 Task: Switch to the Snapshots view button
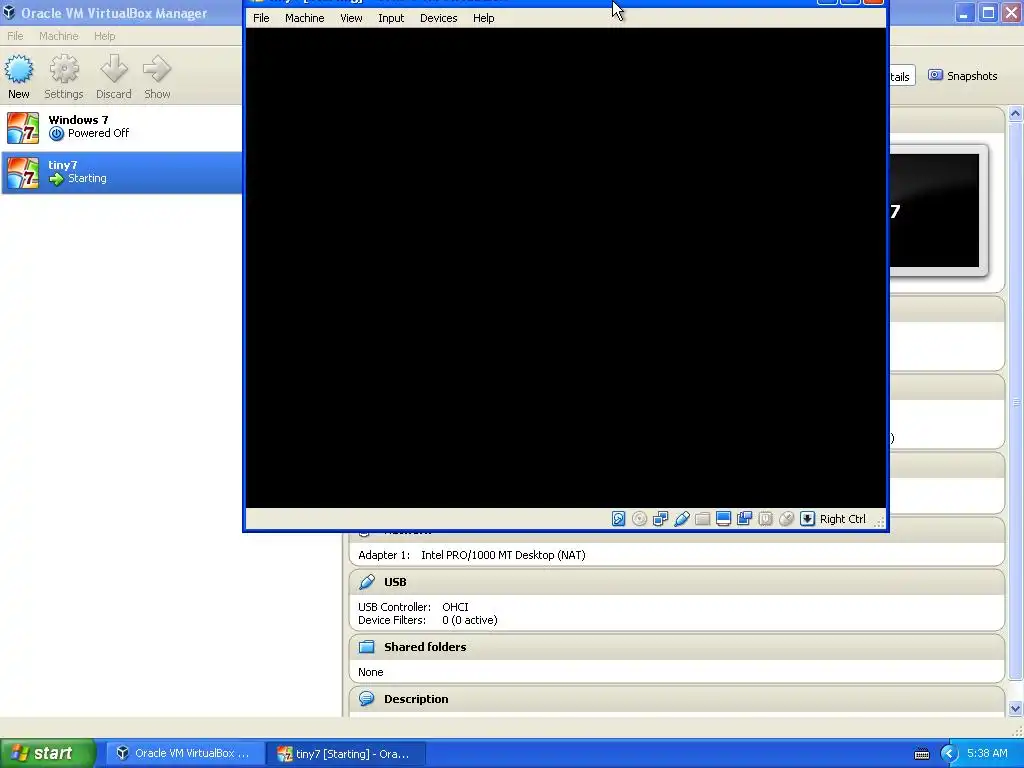click(963, 76)
